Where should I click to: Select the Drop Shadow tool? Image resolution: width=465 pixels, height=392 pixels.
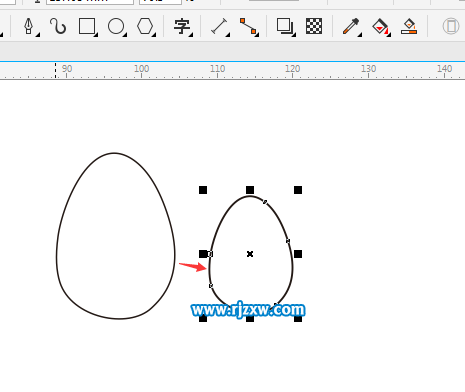(285, 26)
